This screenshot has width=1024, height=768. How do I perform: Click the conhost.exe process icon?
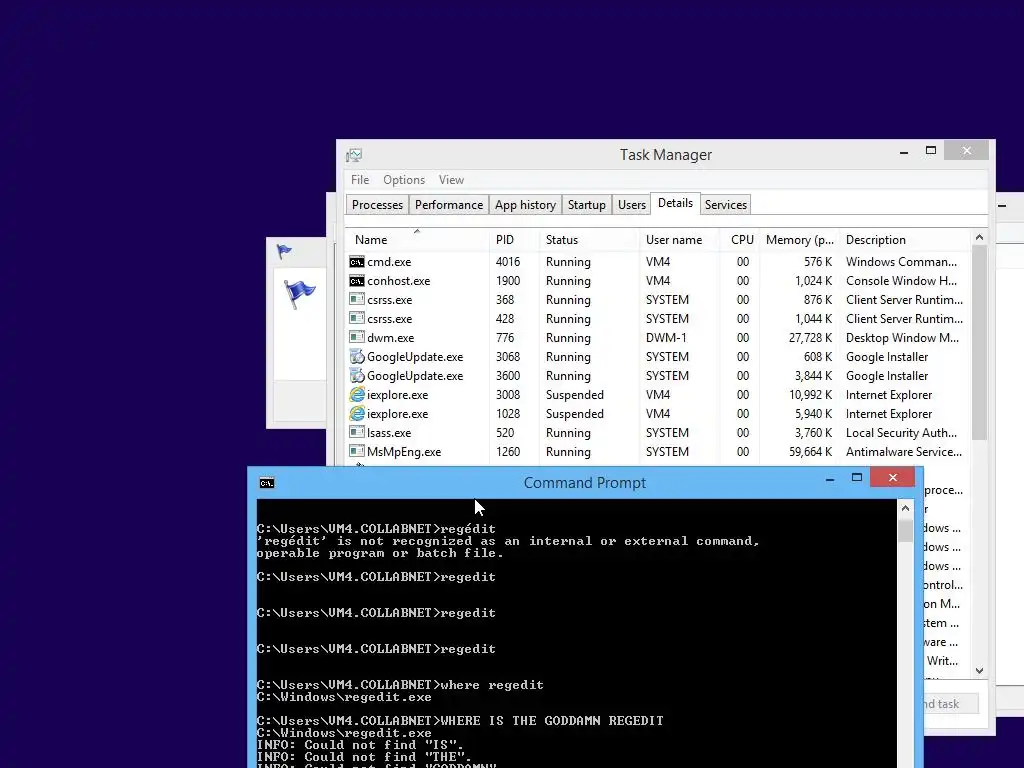tap(357, 281)
